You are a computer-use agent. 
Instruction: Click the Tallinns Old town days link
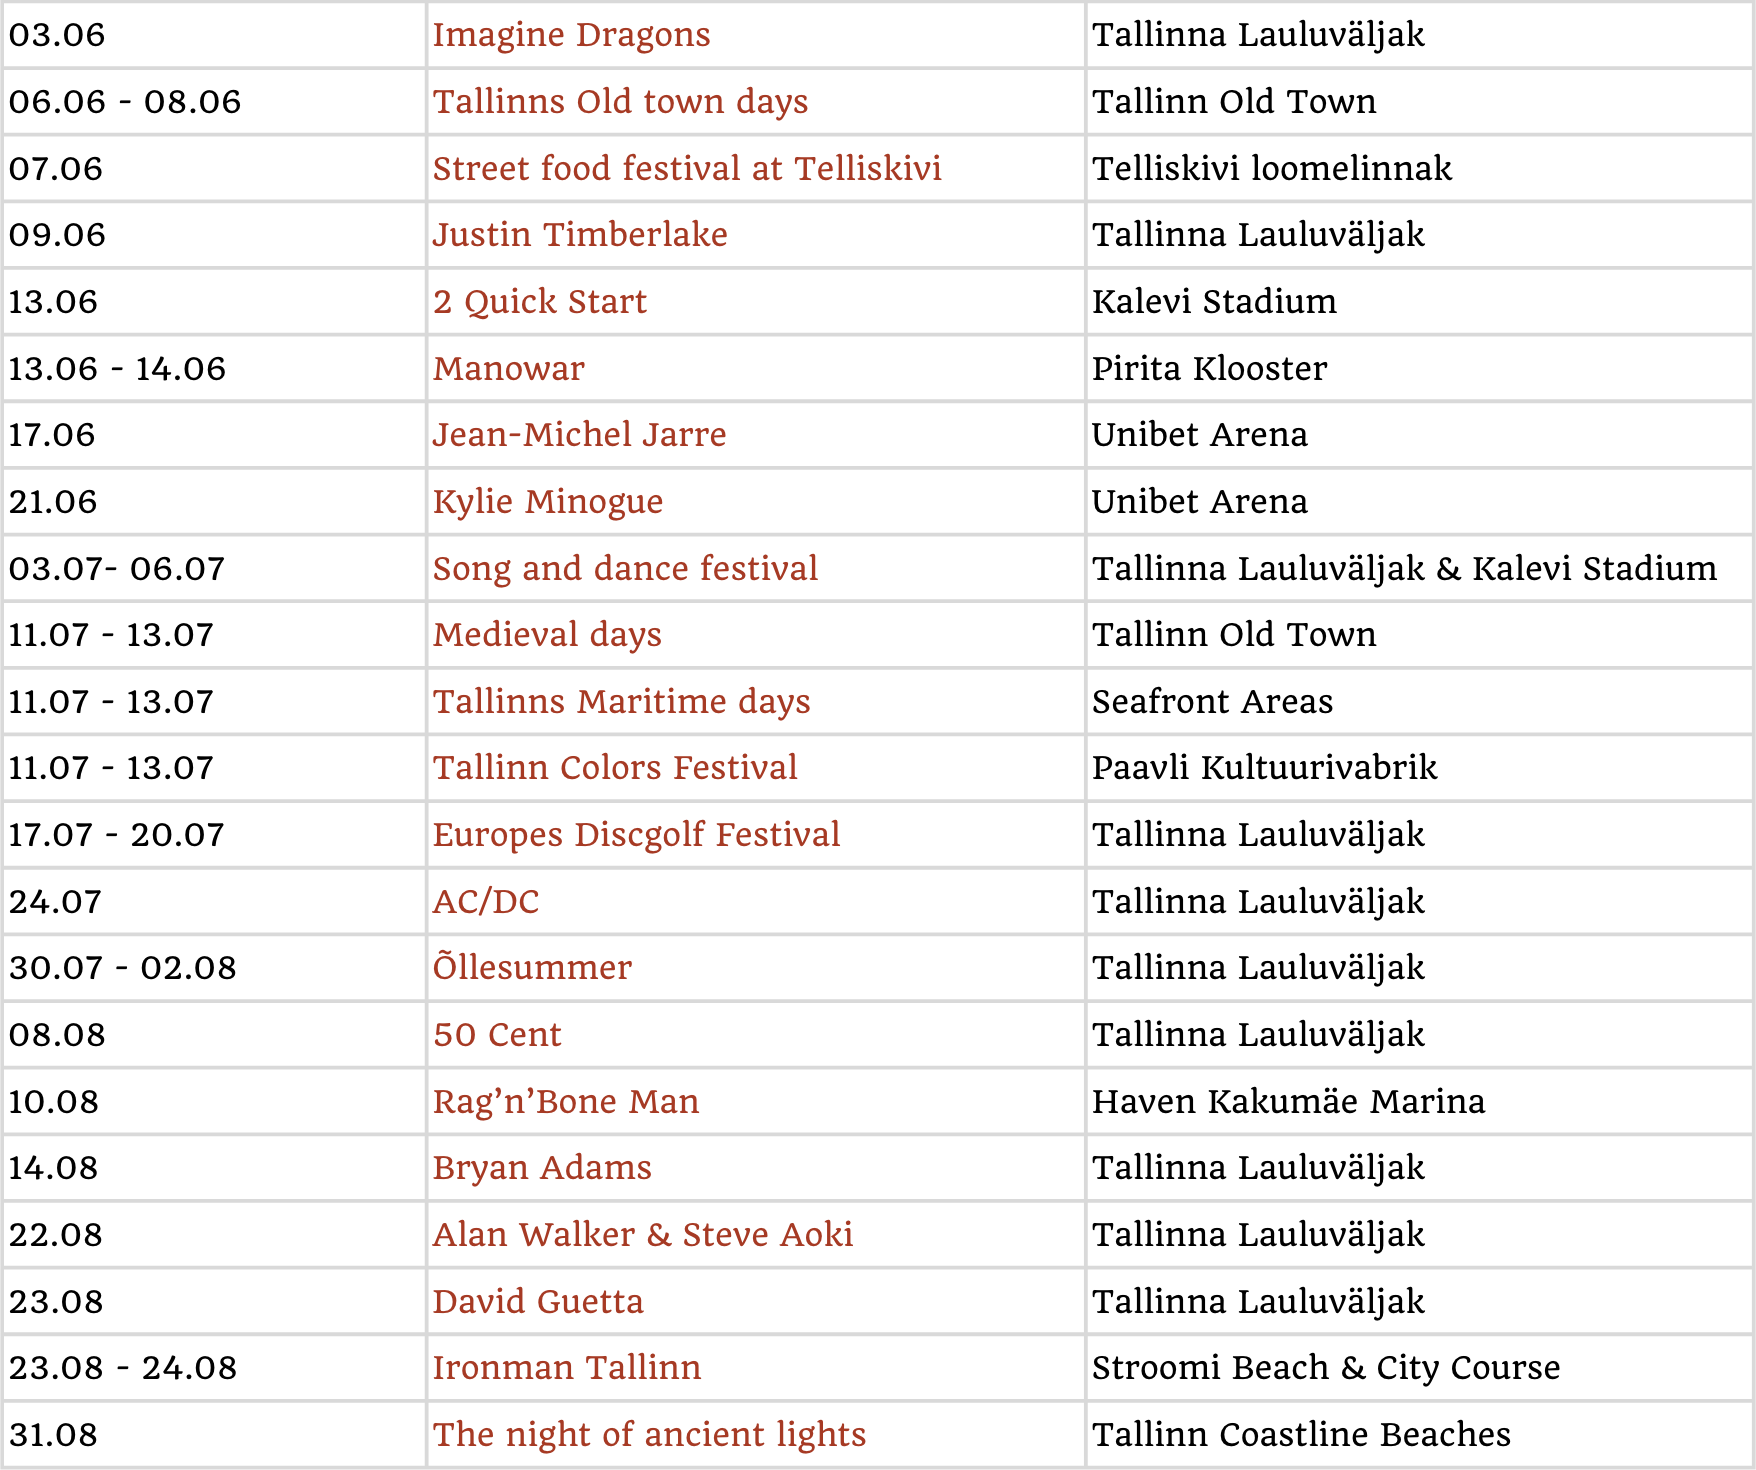point(620,103)
